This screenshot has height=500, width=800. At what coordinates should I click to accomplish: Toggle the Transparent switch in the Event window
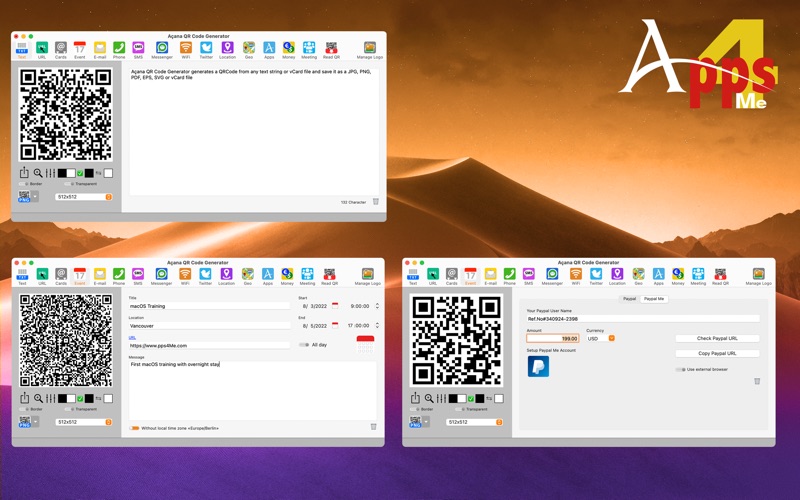69,409
